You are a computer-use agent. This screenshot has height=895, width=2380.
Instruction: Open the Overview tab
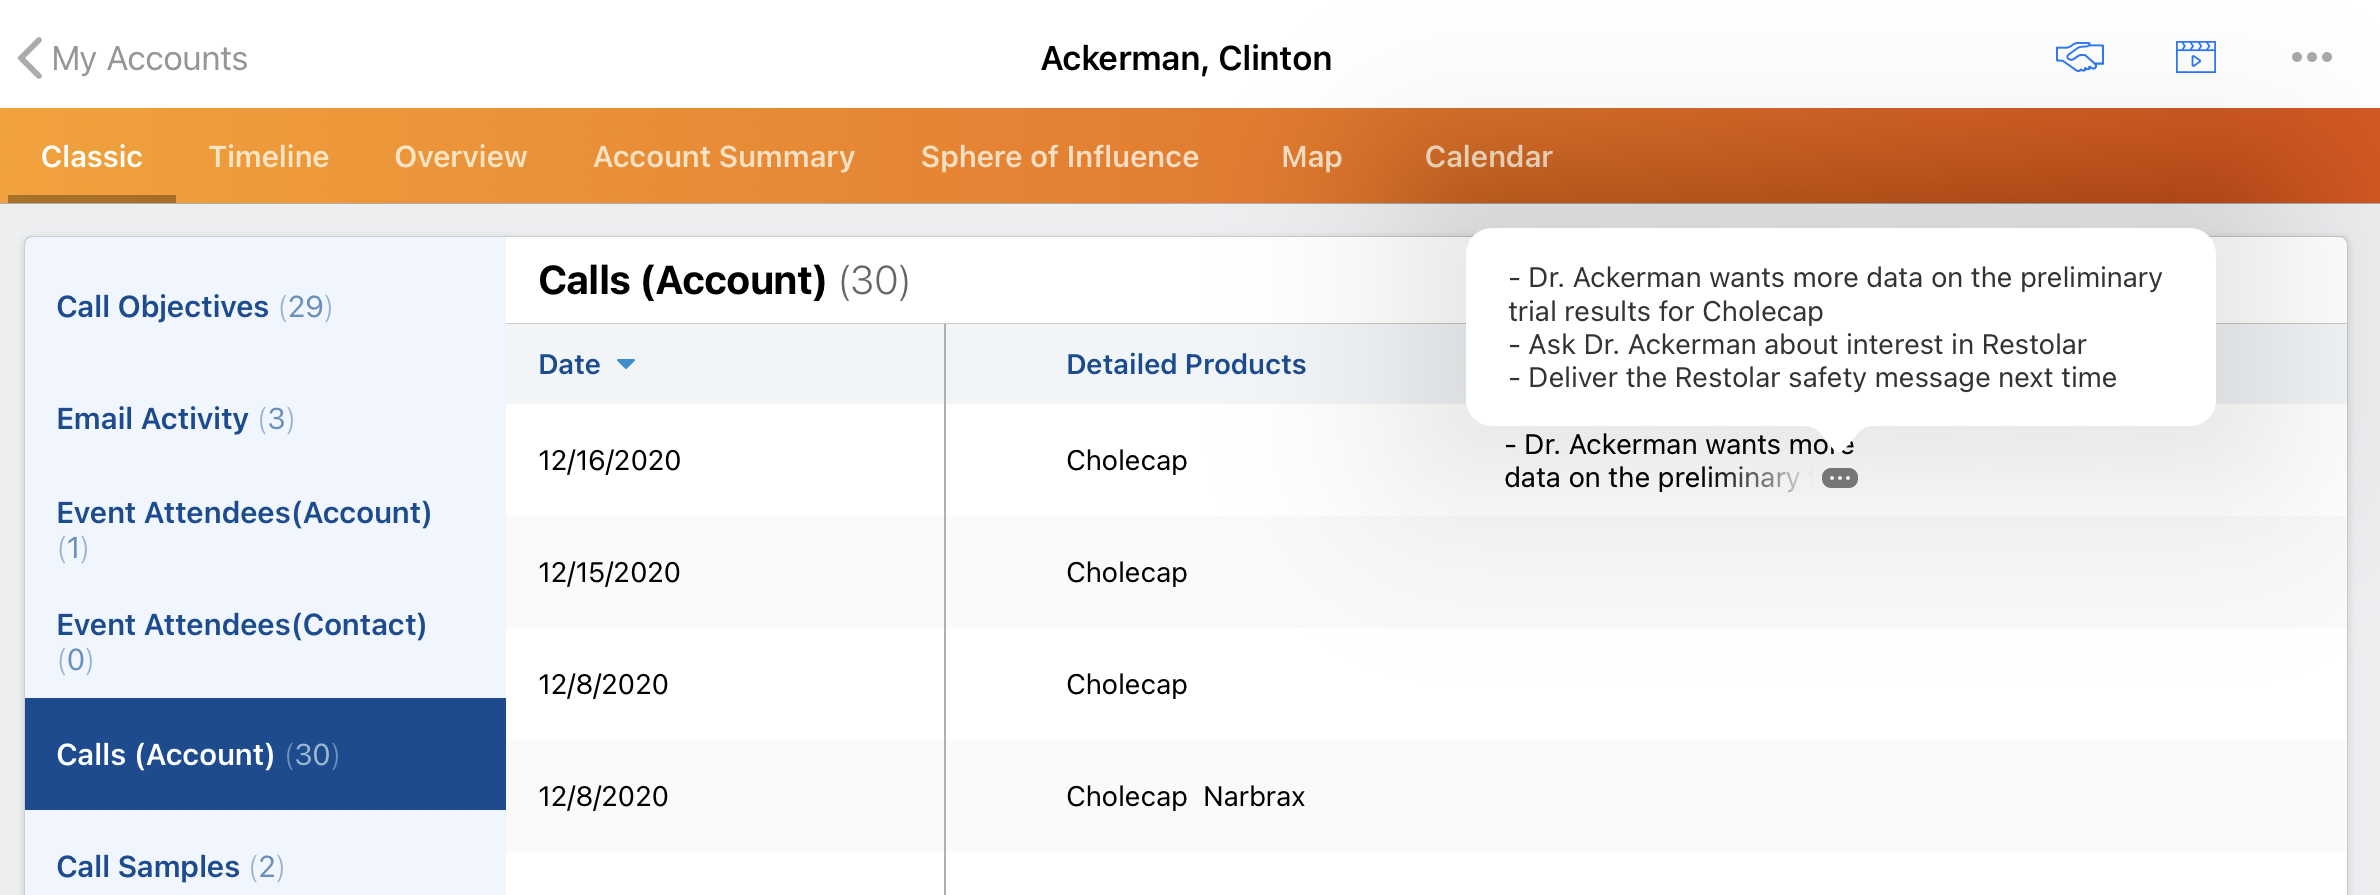click(460, 157)
